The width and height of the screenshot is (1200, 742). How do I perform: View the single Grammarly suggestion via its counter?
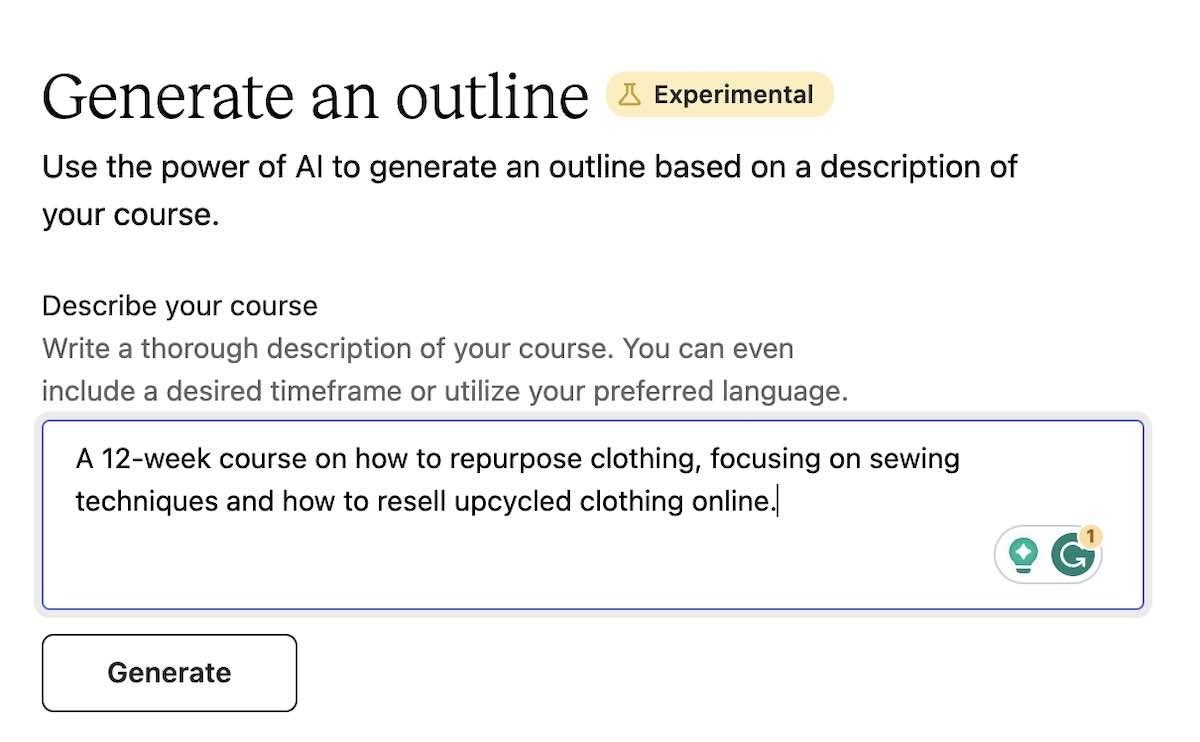1091,537
